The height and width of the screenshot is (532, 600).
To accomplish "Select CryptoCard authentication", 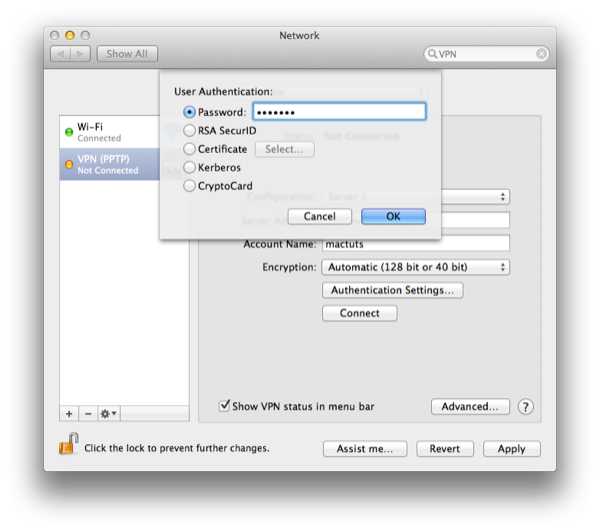I will pos(189,186).
